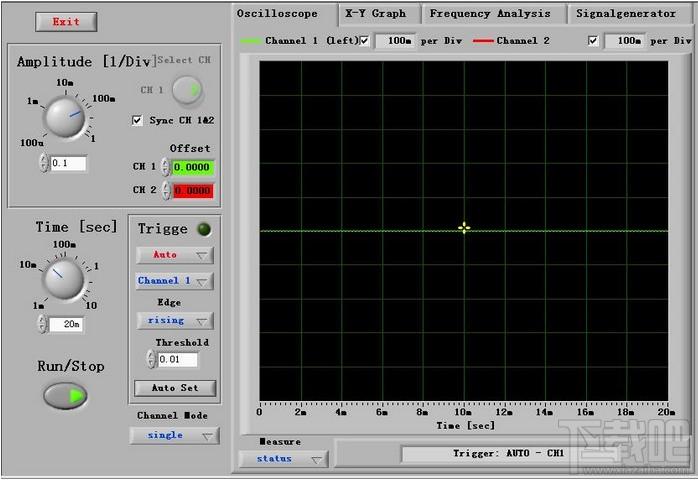The image size is (698, 480).
Task: Toggle Channel 2 display checkbox
Action: tap(593, 41)
